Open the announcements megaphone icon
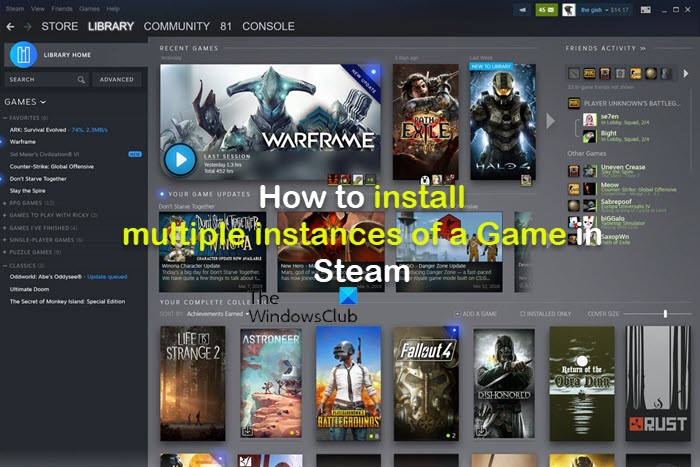Screen dimensions: 700x467 tap(522, 10)
